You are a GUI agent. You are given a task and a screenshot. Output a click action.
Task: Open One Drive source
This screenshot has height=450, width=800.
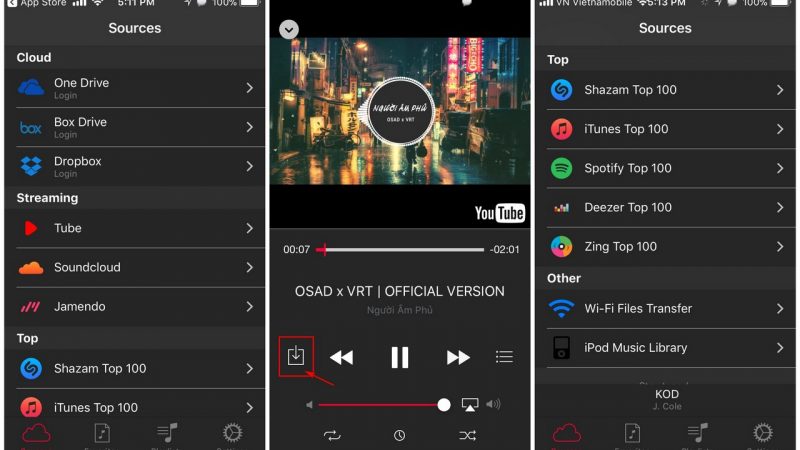[135, 88]
